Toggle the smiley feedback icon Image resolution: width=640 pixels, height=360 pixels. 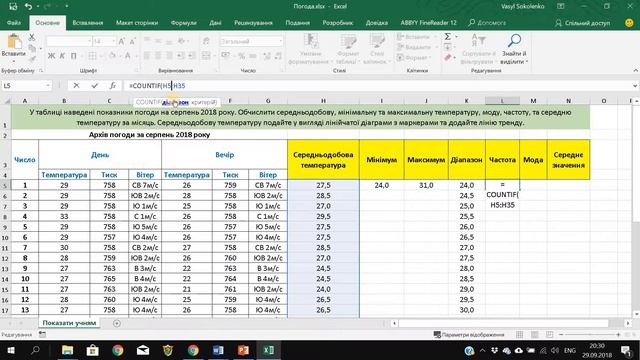click(629, 23)
